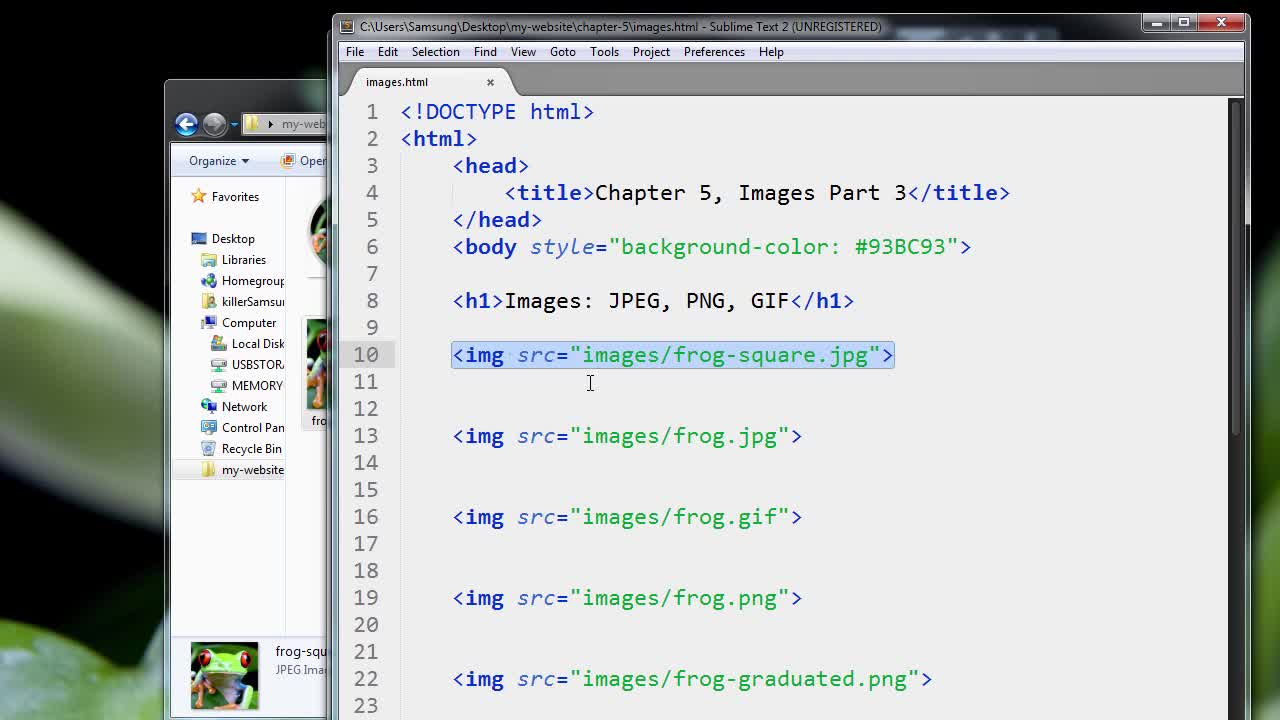Click the Network icon in navigation pane
Viewport: 1280px width, 720px height.
(208, 406)
